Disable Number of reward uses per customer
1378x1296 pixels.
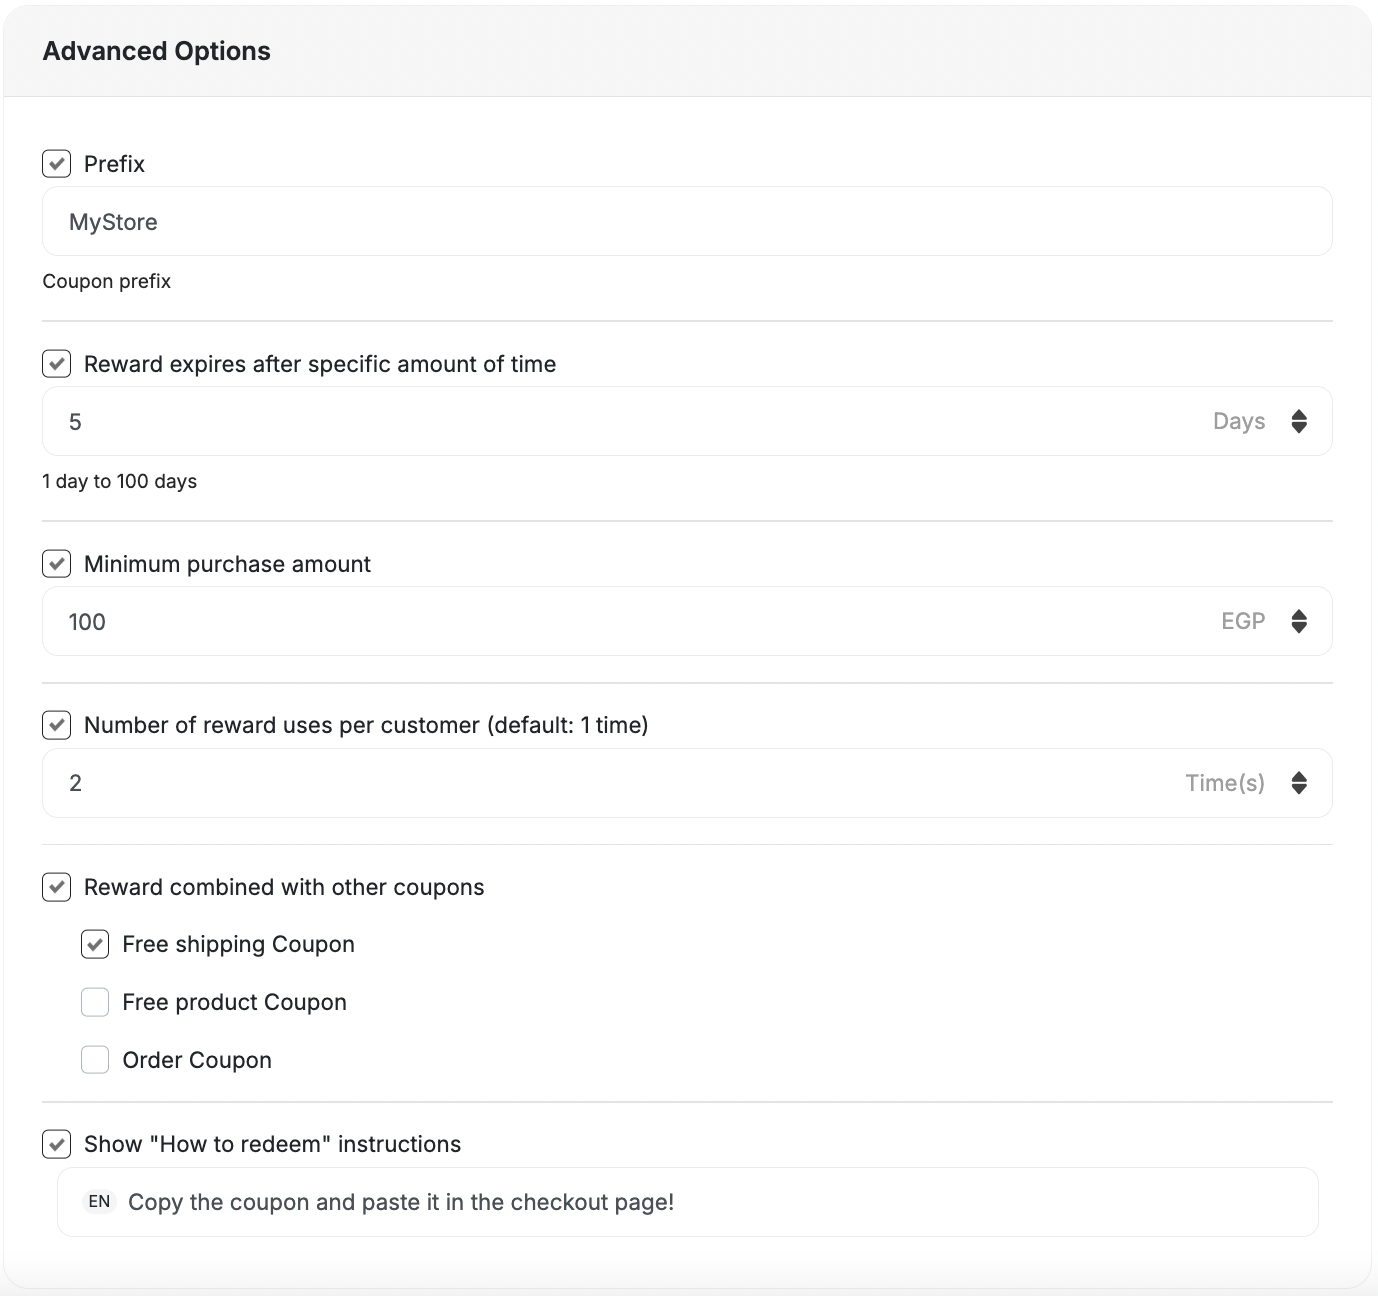tap(56, 725)
